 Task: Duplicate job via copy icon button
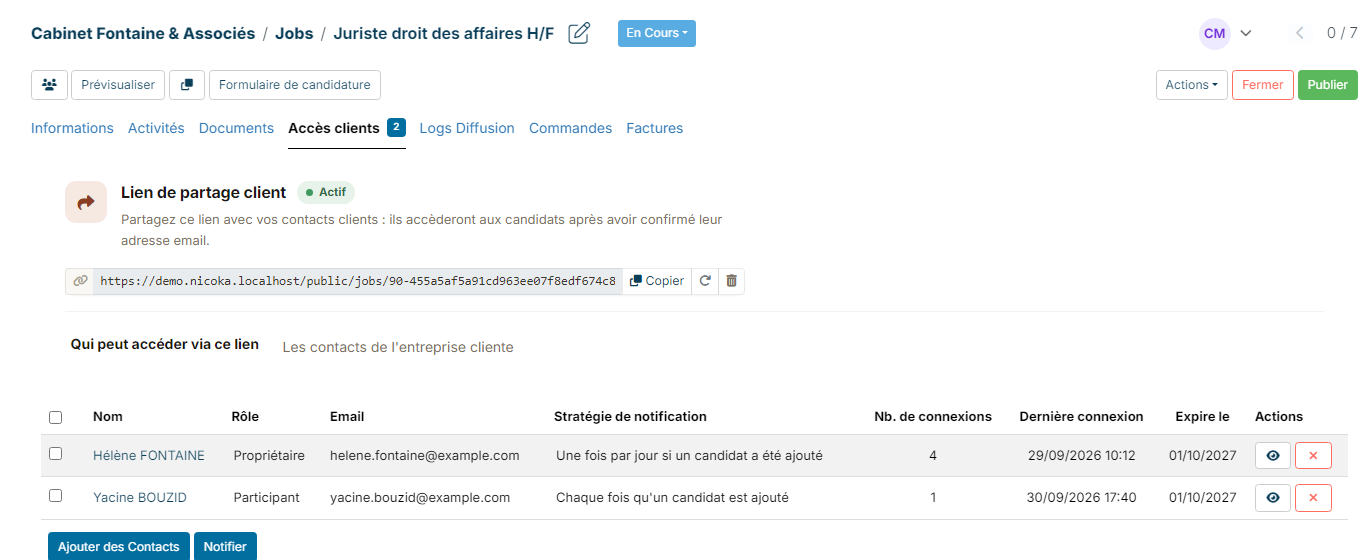pyautogui.click(x=187, y=85)
